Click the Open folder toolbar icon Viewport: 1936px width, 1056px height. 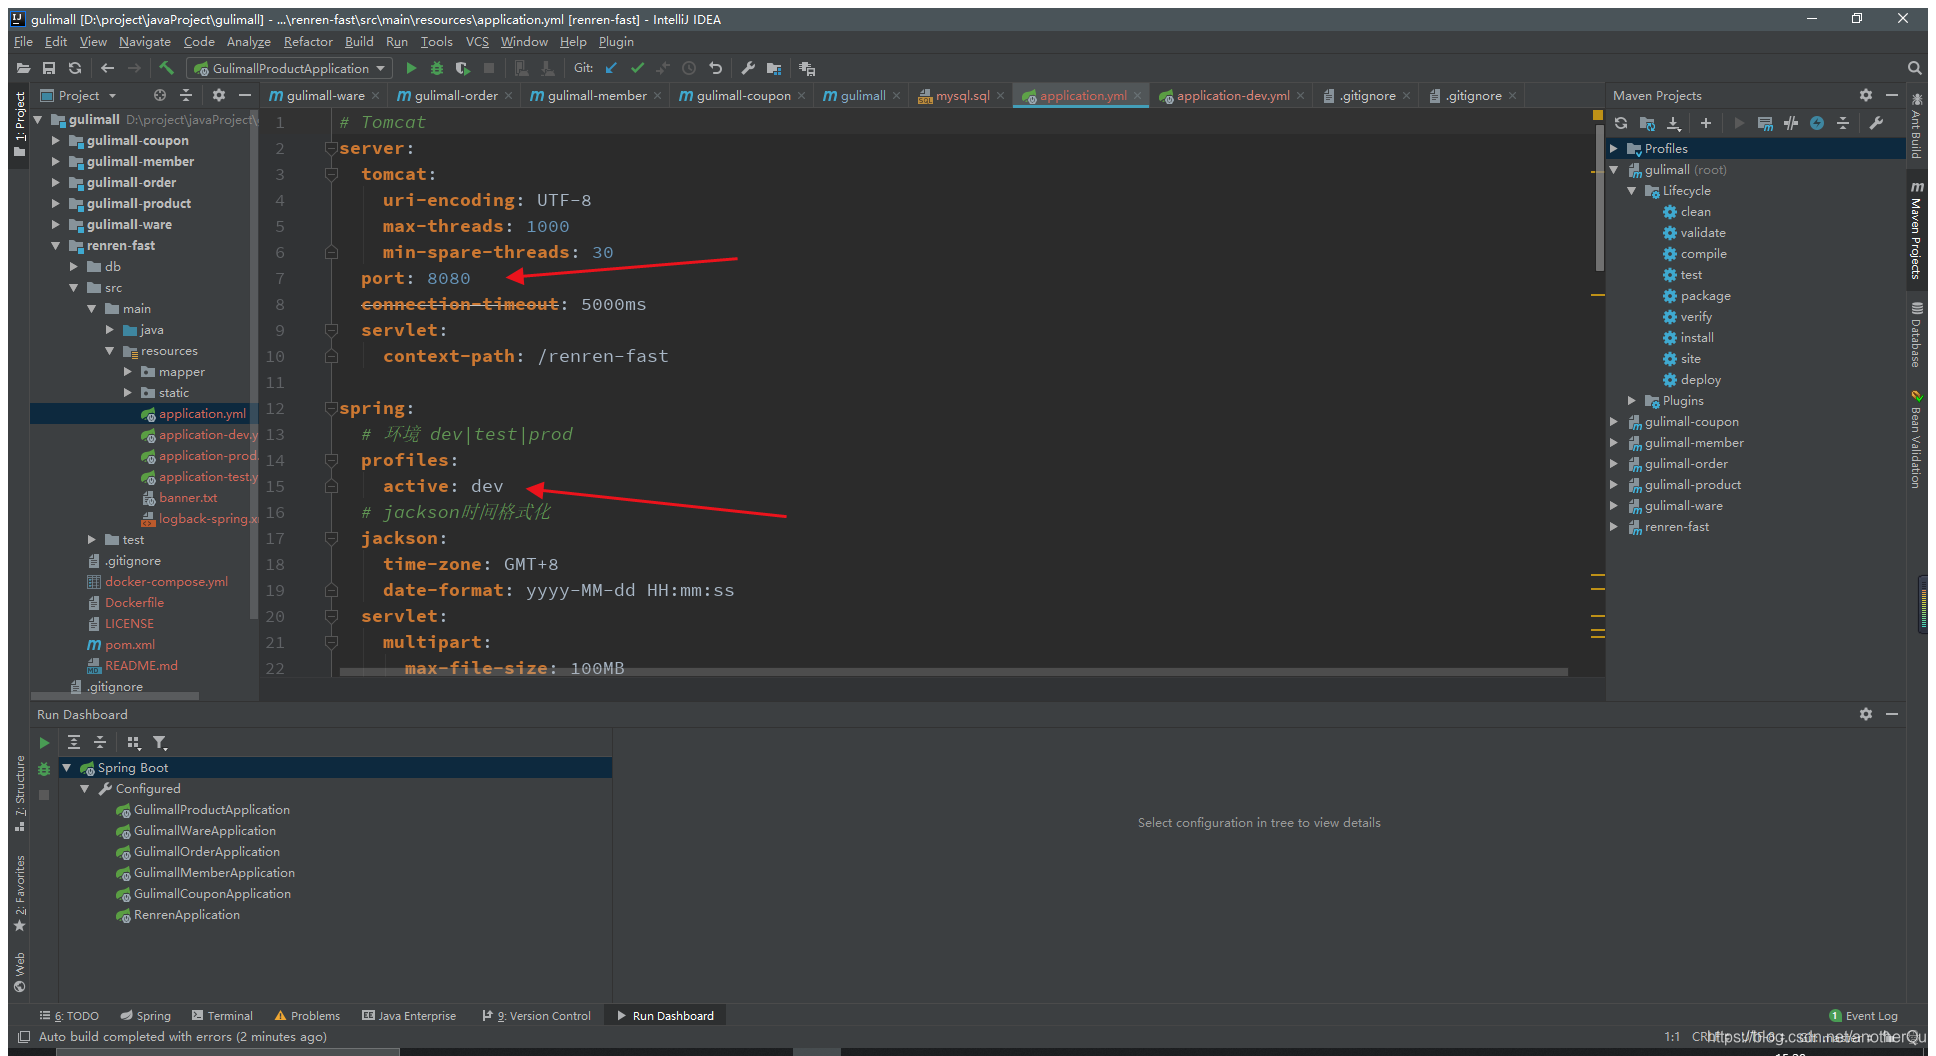point(23,68)
